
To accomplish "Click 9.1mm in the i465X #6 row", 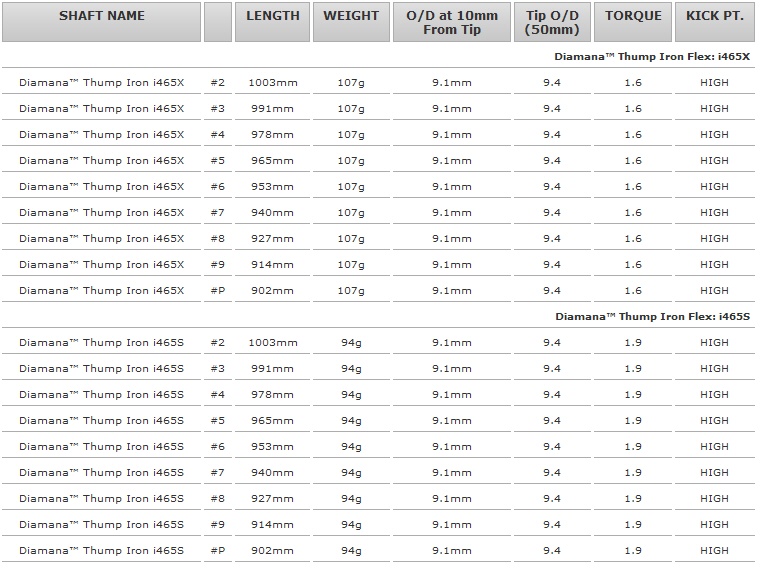I will 452,187.
